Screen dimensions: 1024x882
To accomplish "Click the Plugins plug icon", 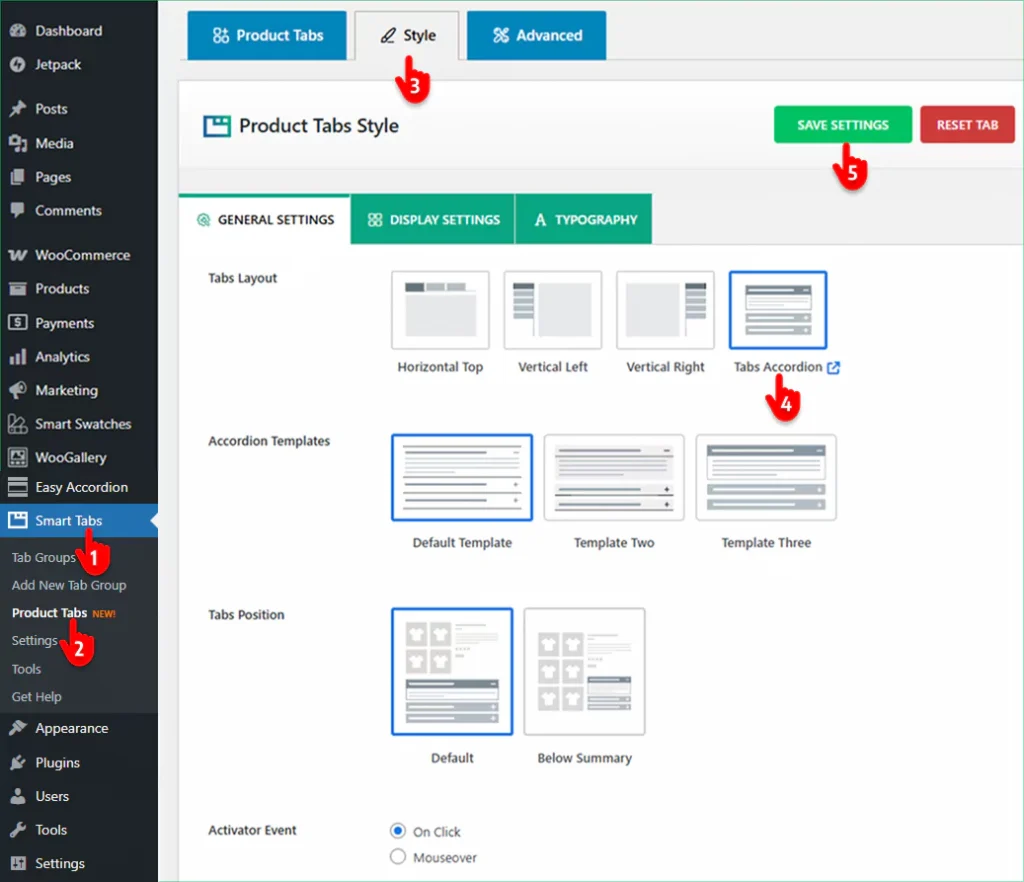I will [18, 763].
